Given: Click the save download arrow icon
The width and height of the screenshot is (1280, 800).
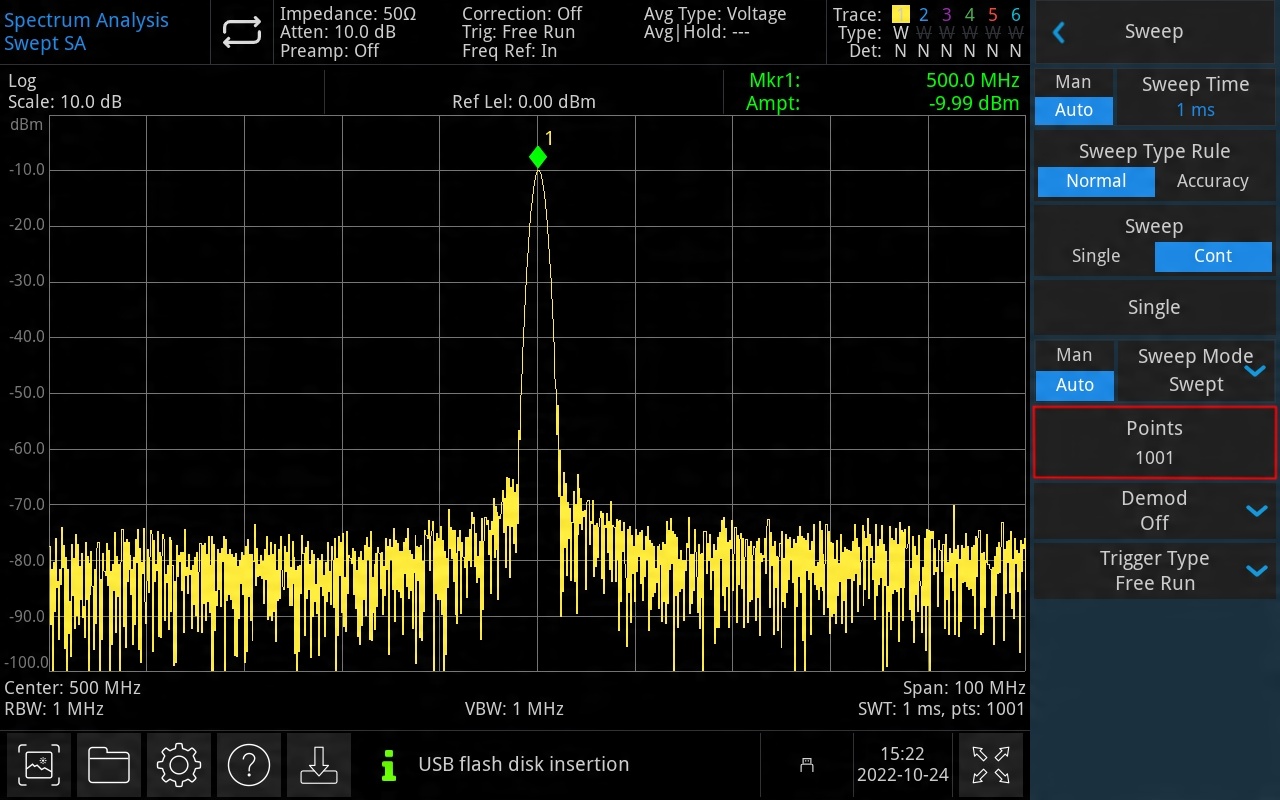Looking at the screenshot, I should [x=319, y=766].
